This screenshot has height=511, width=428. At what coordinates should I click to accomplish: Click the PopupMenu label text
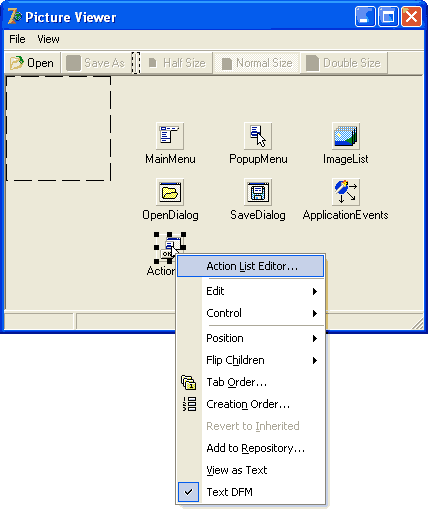pos(258,159)
